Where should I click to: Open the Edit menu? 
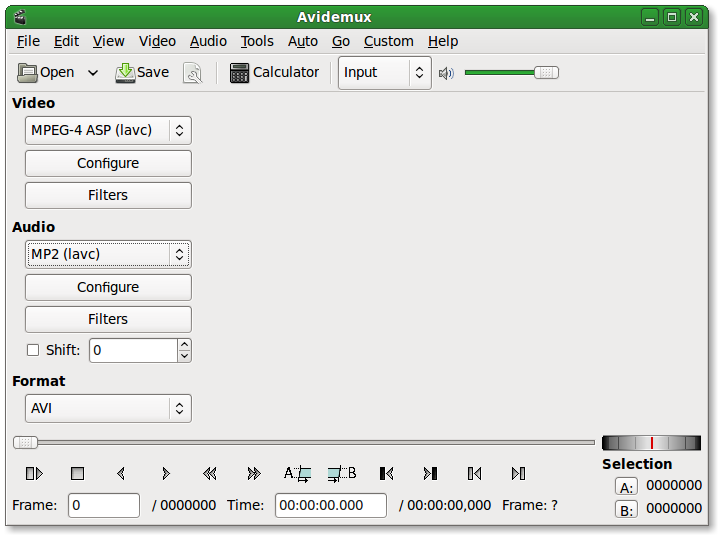[66, 41]
